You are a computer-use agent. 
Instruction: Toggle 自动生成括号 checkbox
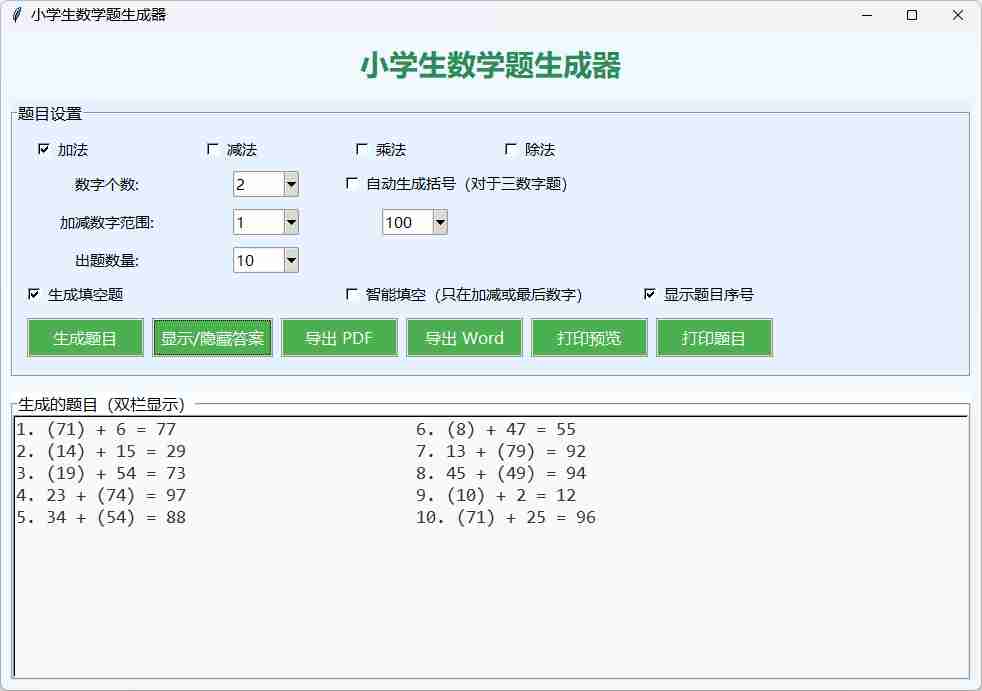click(x=352, y=184)
